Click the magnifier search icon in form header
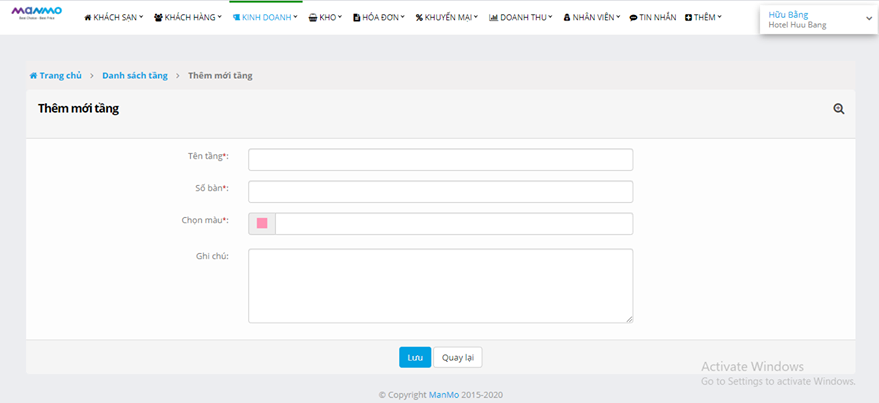This screenshot has width=879, height=403. (839, 109)
